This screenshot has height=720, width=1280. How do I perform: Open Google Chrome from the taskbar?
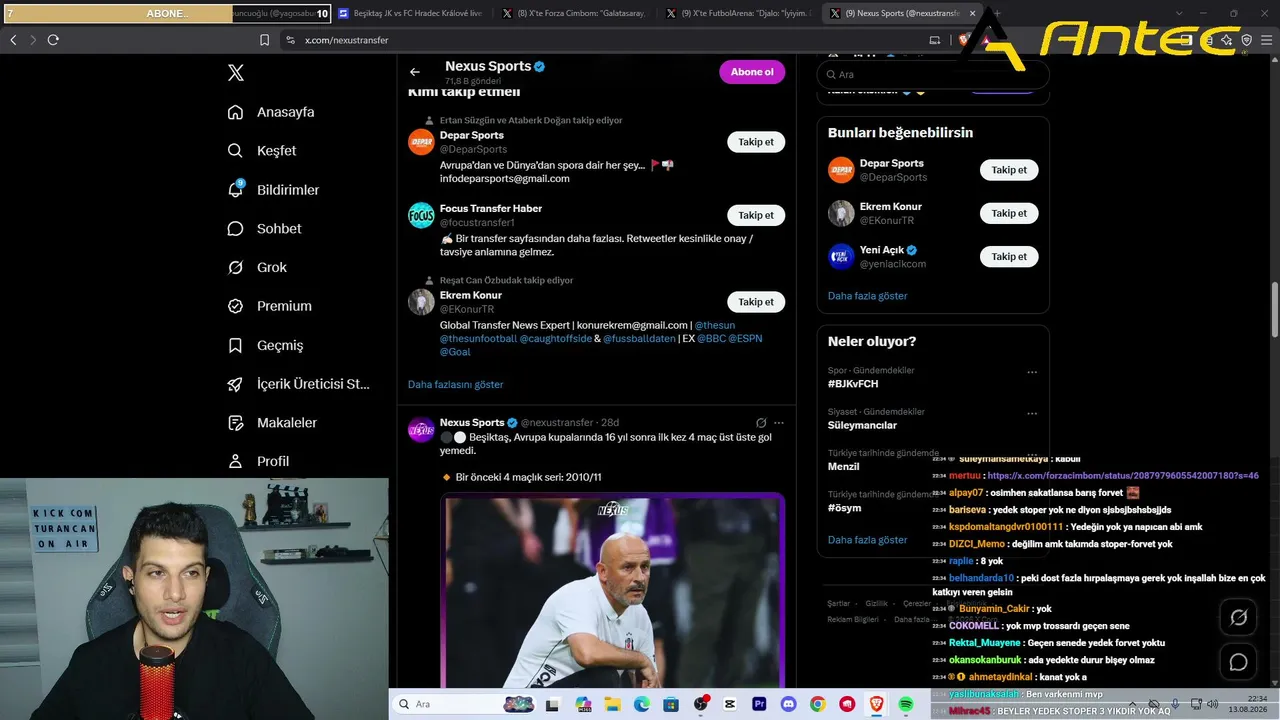click(x=818, y=704)
